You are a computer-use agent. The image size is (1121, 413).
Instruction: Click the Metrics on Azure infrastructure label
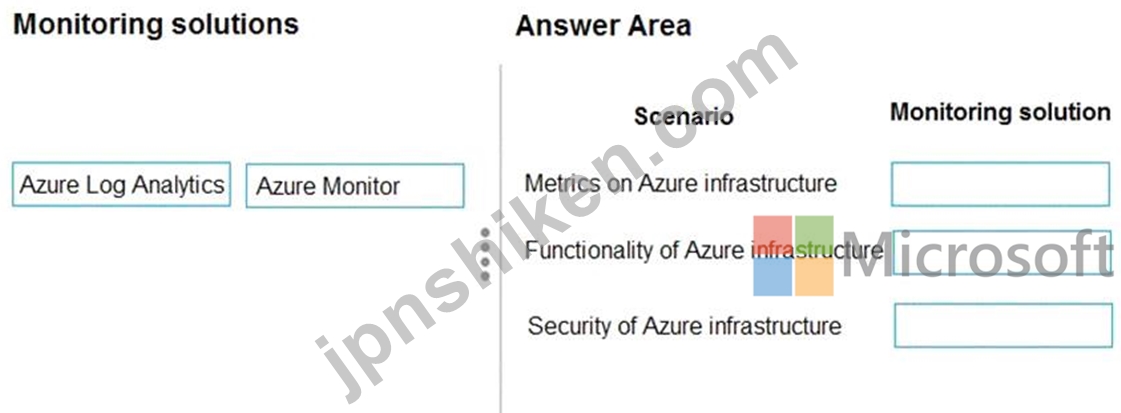(680, 184)
